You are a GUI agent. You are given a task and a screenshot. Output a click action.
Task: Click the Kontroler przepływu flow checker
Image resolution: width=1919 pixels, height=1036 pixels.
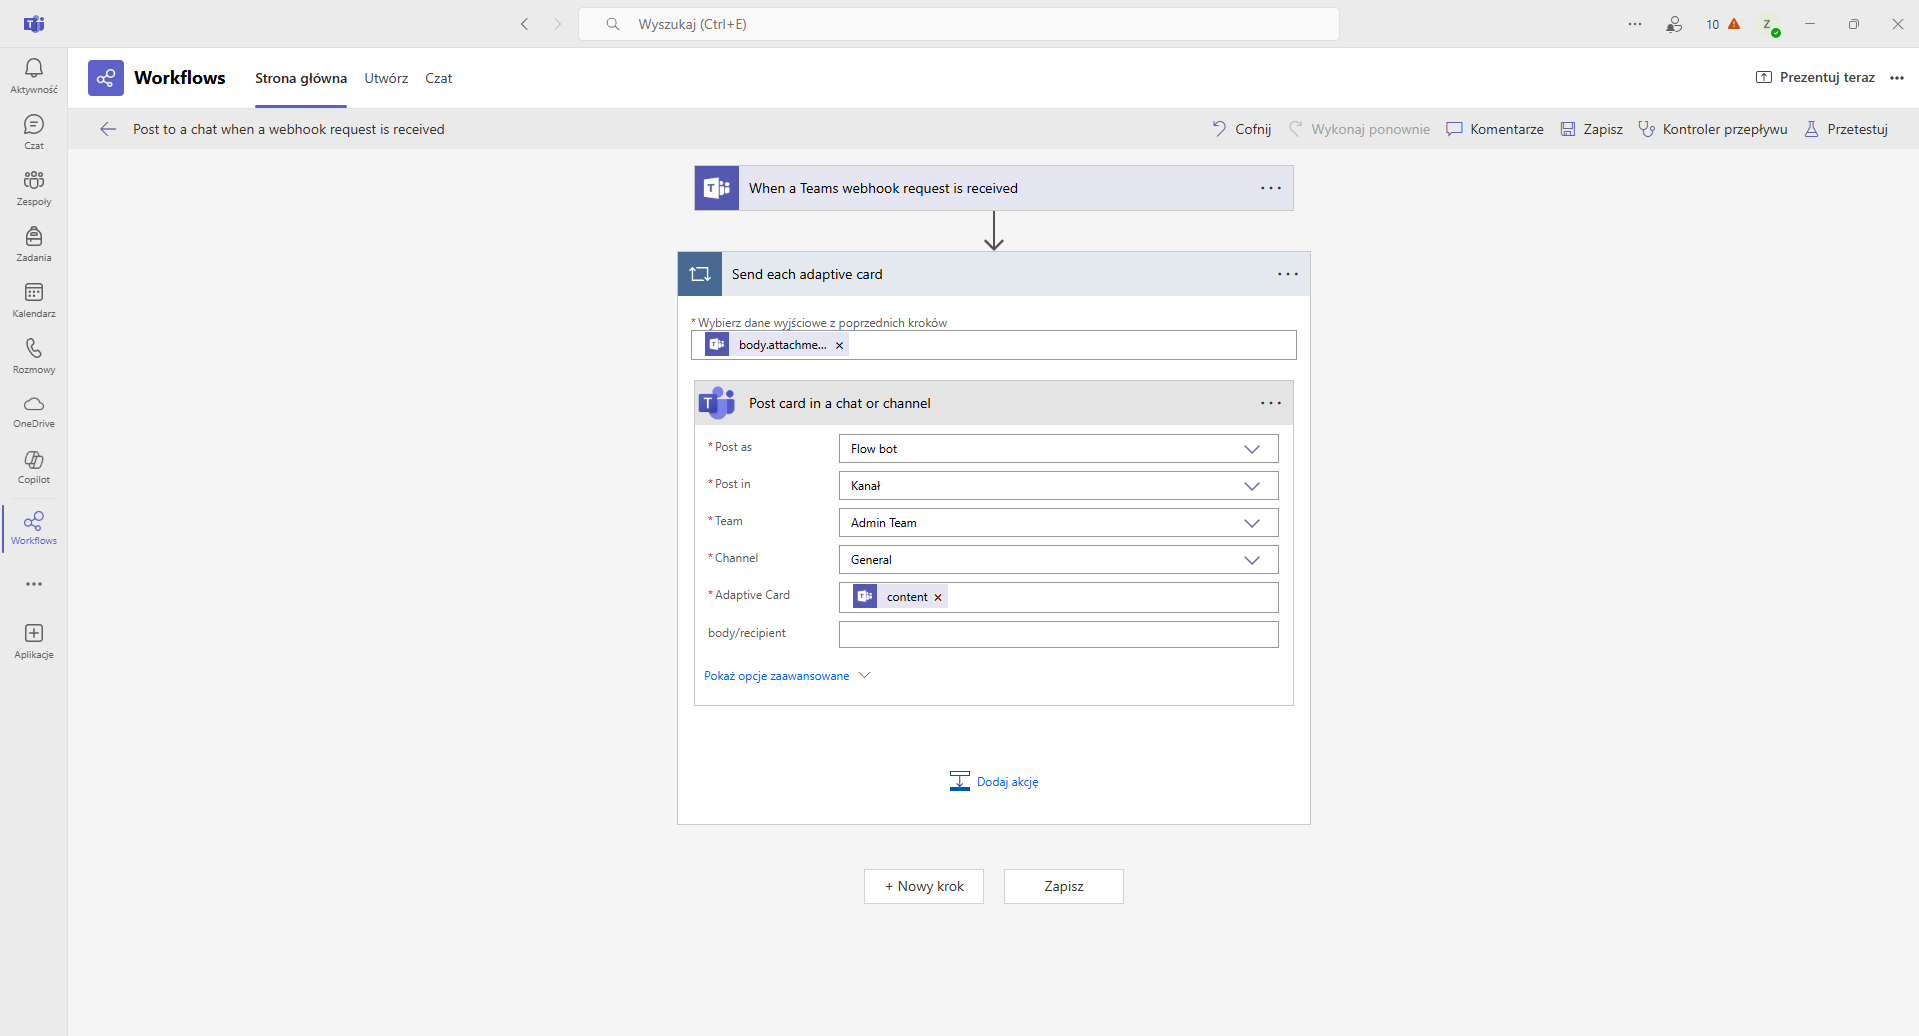(1712, 129)
